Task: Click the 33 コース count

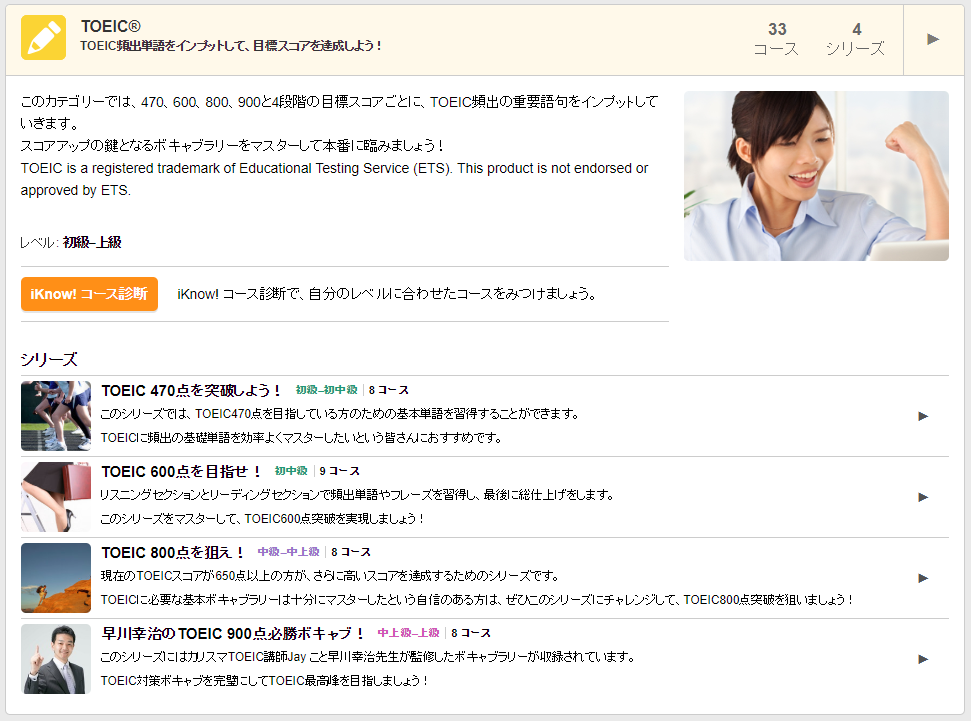Action: coord(777,39)
